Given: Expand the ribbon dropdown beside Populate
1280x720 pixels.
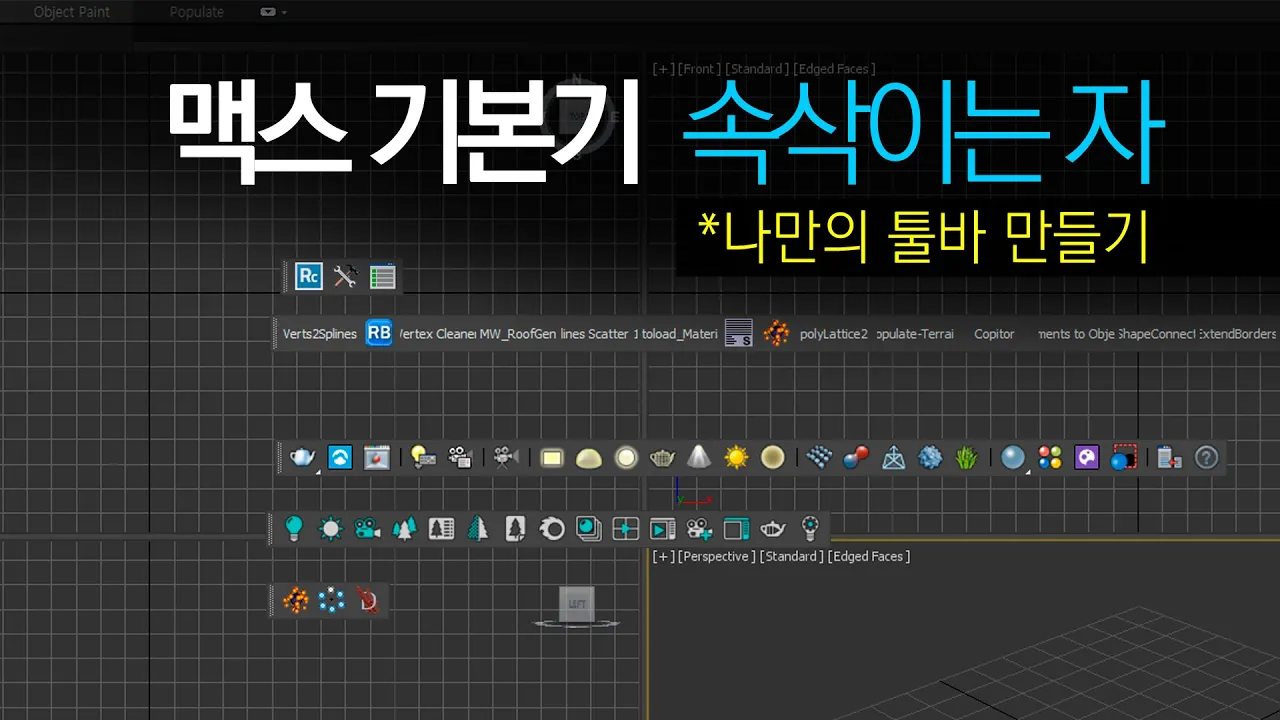Looking at the screenshot, I should (273, 12).
